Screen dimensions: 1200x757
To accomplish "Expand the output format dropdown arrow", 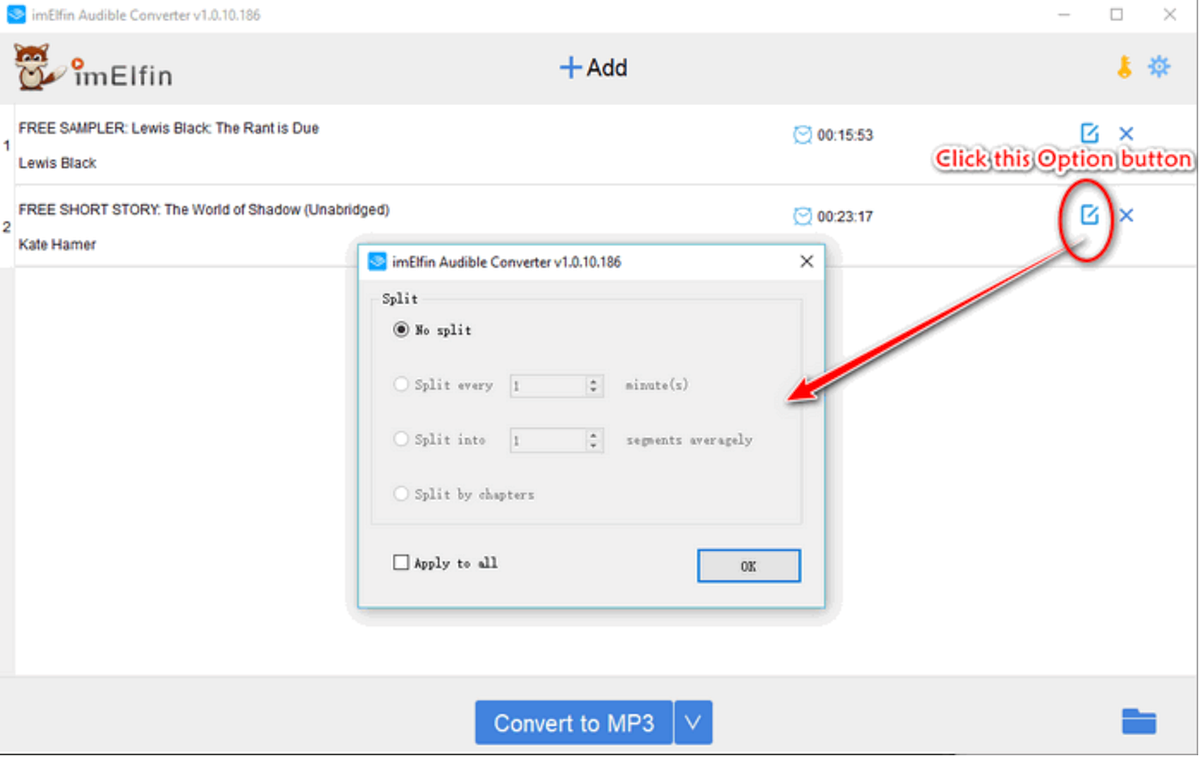I will [694, 723].
